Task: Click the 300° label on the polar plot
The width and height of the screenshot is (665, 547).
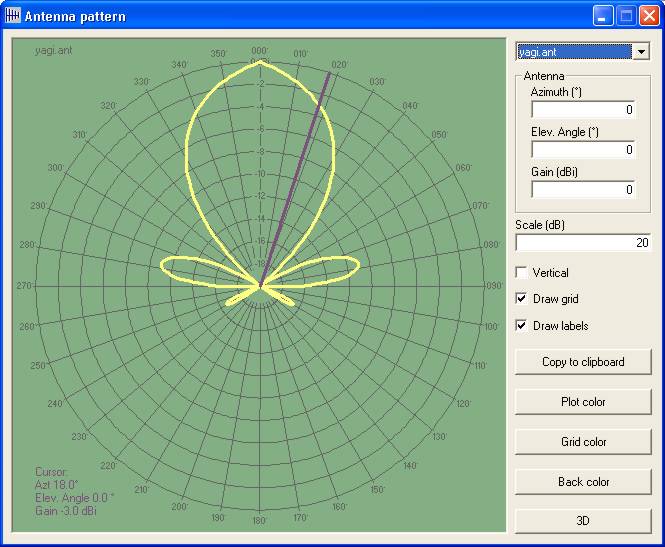Action: tap(56, 167)
